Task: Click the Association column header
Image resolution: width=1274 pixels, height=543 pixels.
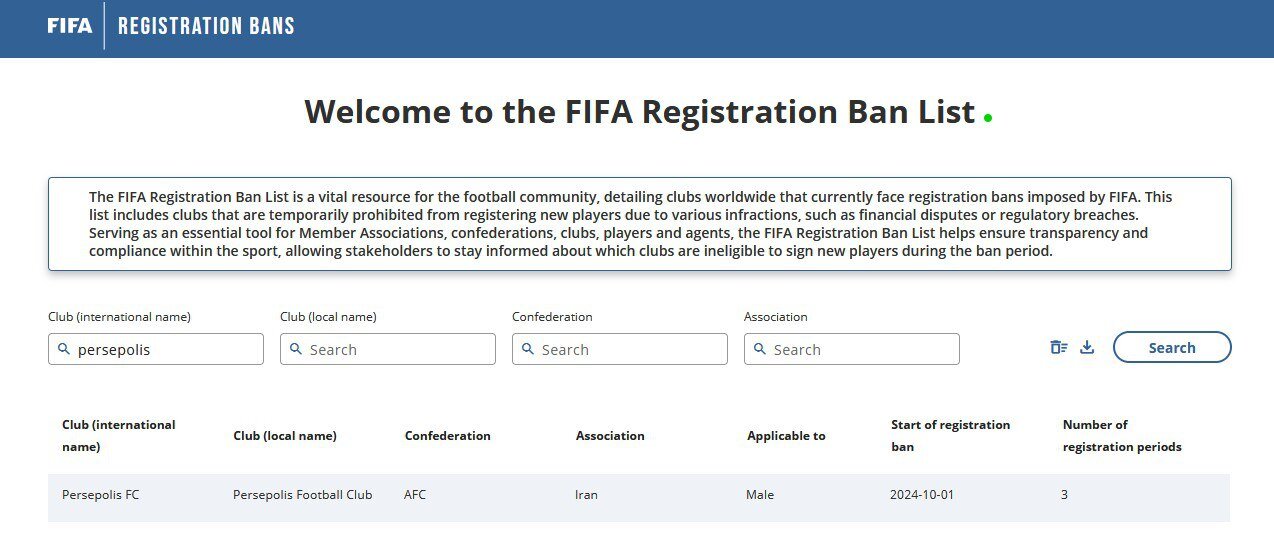Action: pyautogui.click(x=610, y=436)
